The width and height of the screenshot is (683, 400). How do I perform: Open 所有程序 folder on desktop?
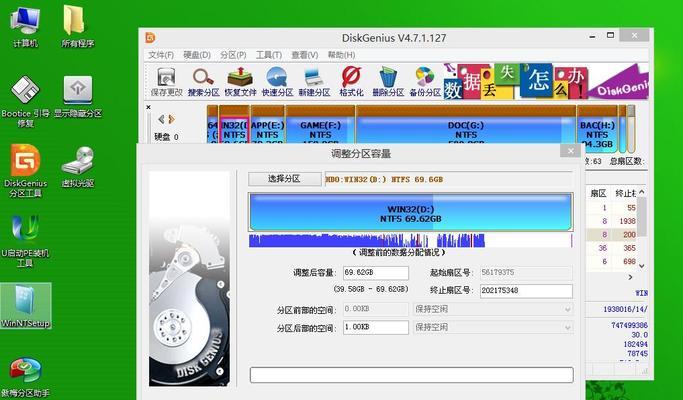coord(78,26)
